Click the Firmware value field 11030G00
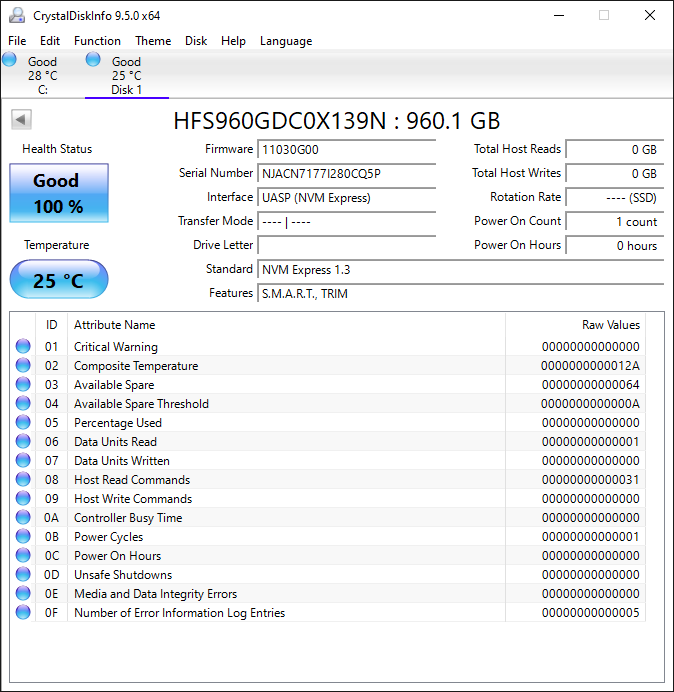The width and height of the screenshot is (674, 692). coord(347,150)
